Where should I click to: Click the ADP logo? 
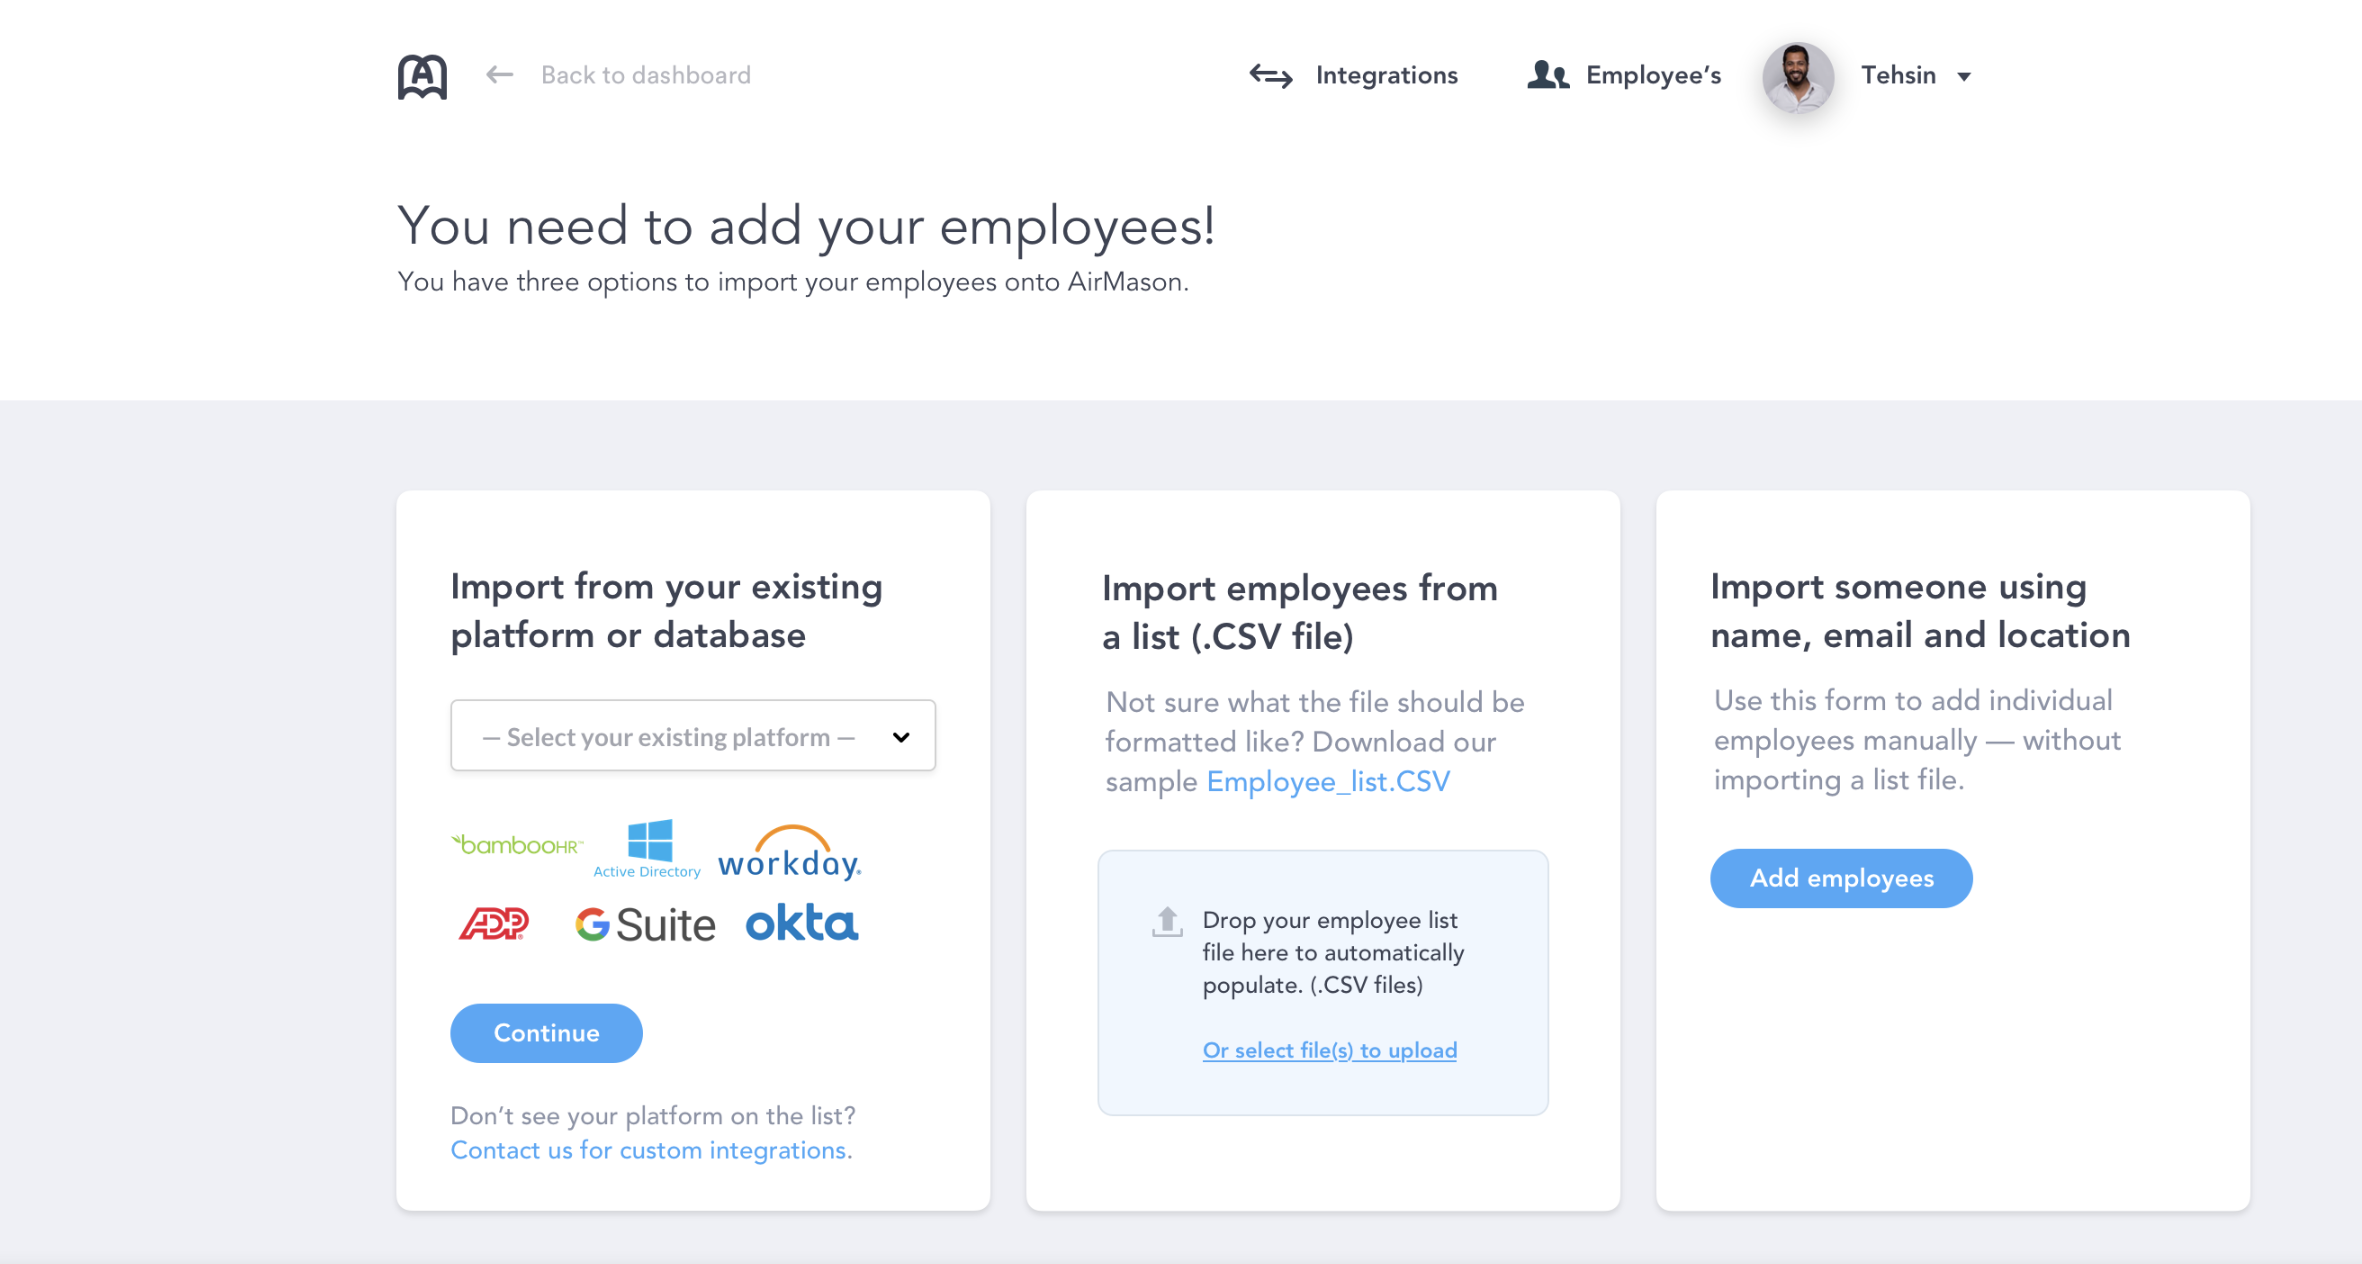(x=493, y=923)
